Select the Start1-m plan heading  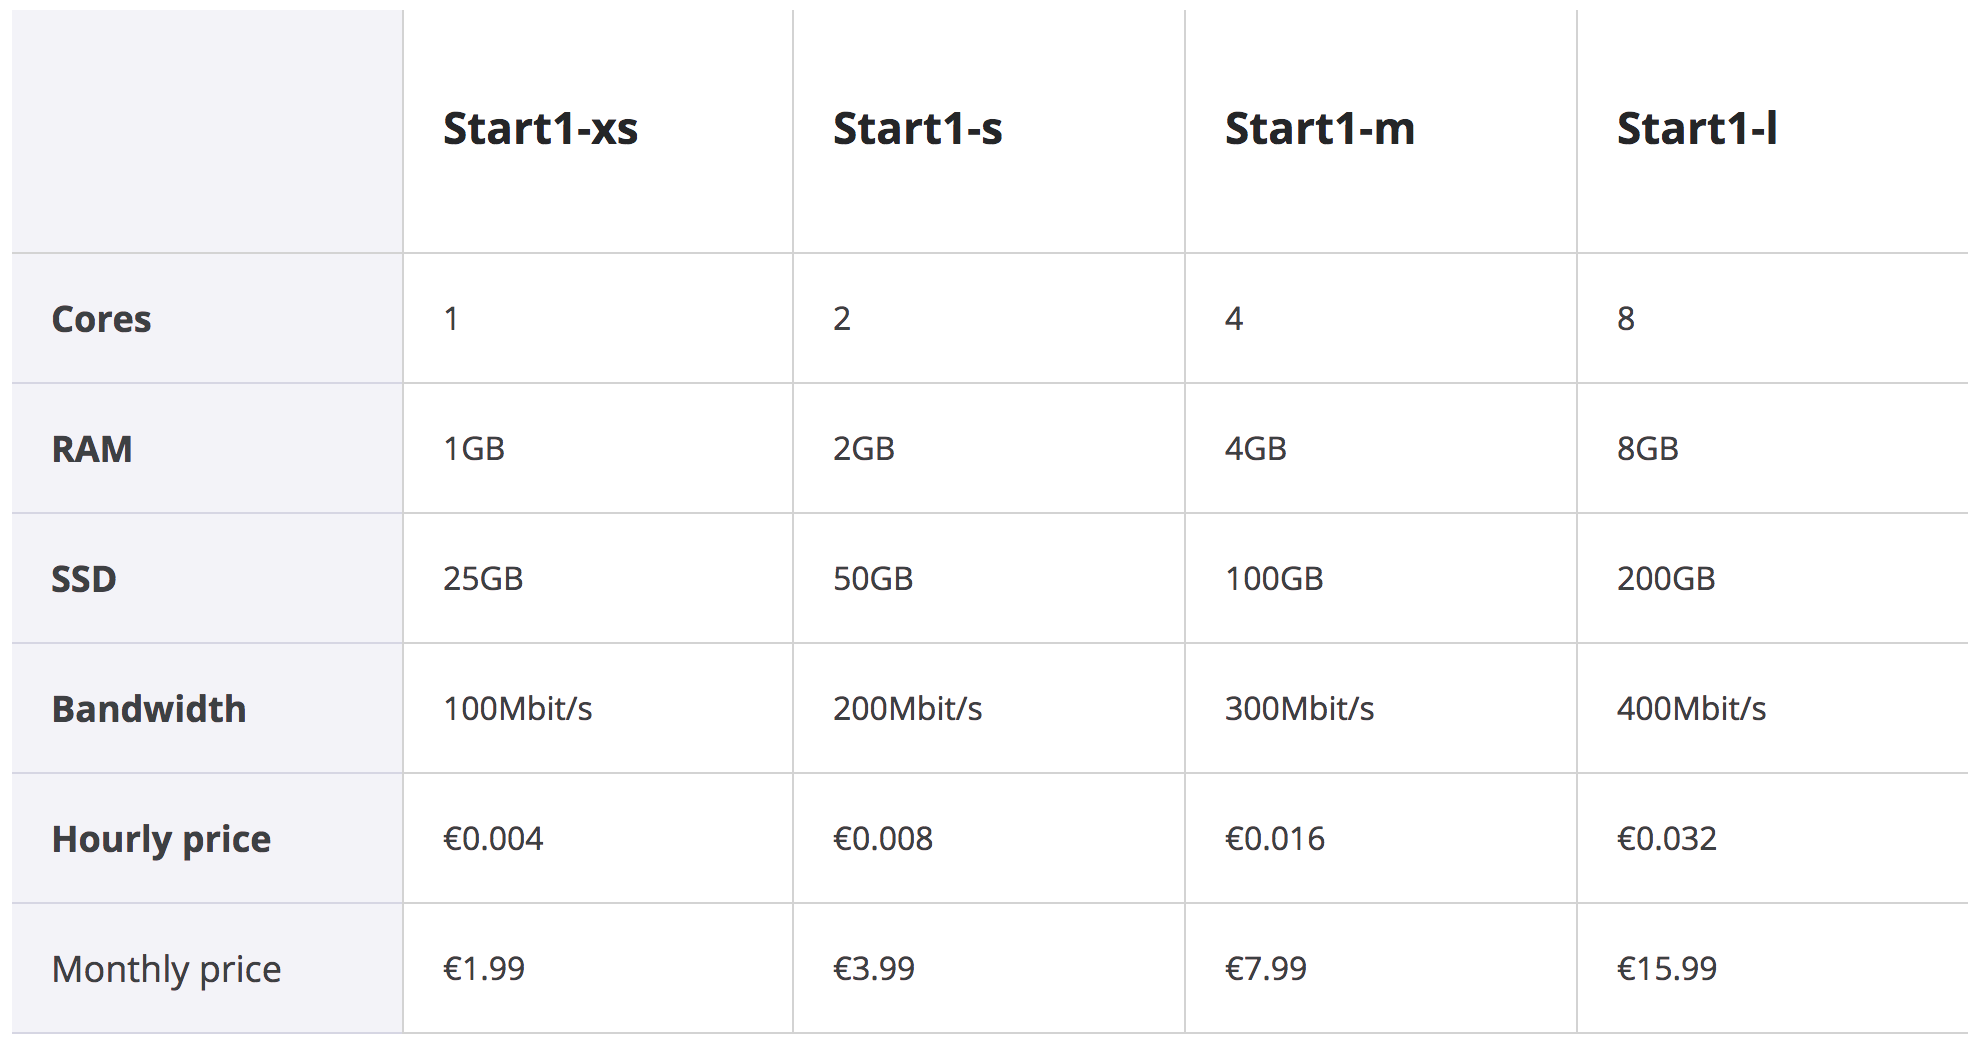coord(1319,129)
